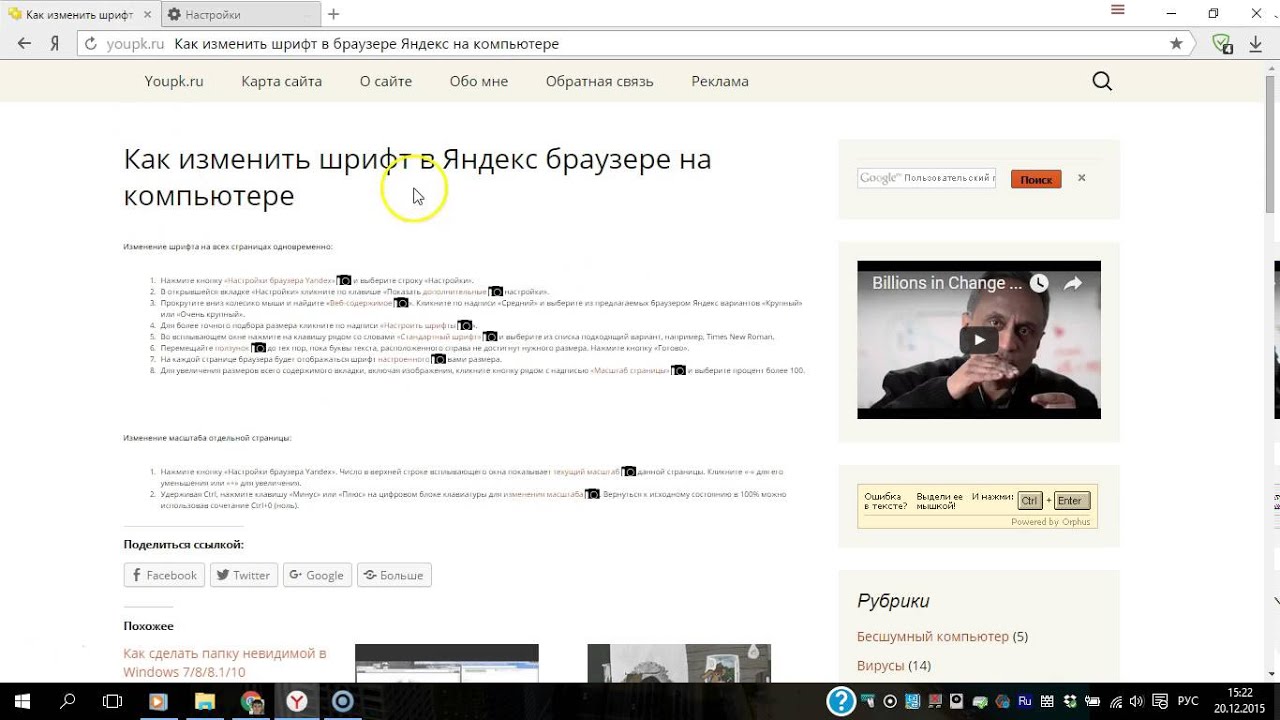1280x720 pixels.
Task: Open Youpk.ru menu item
Action: 174,81
